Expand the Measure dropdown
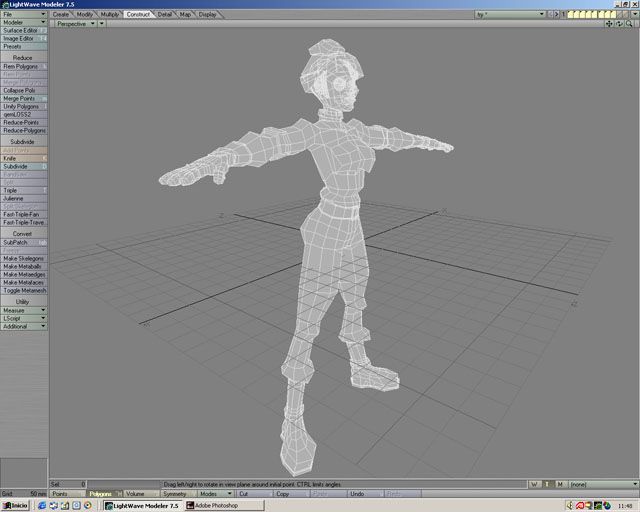Screen dimensions: 640x512 [x=24, y=310]
